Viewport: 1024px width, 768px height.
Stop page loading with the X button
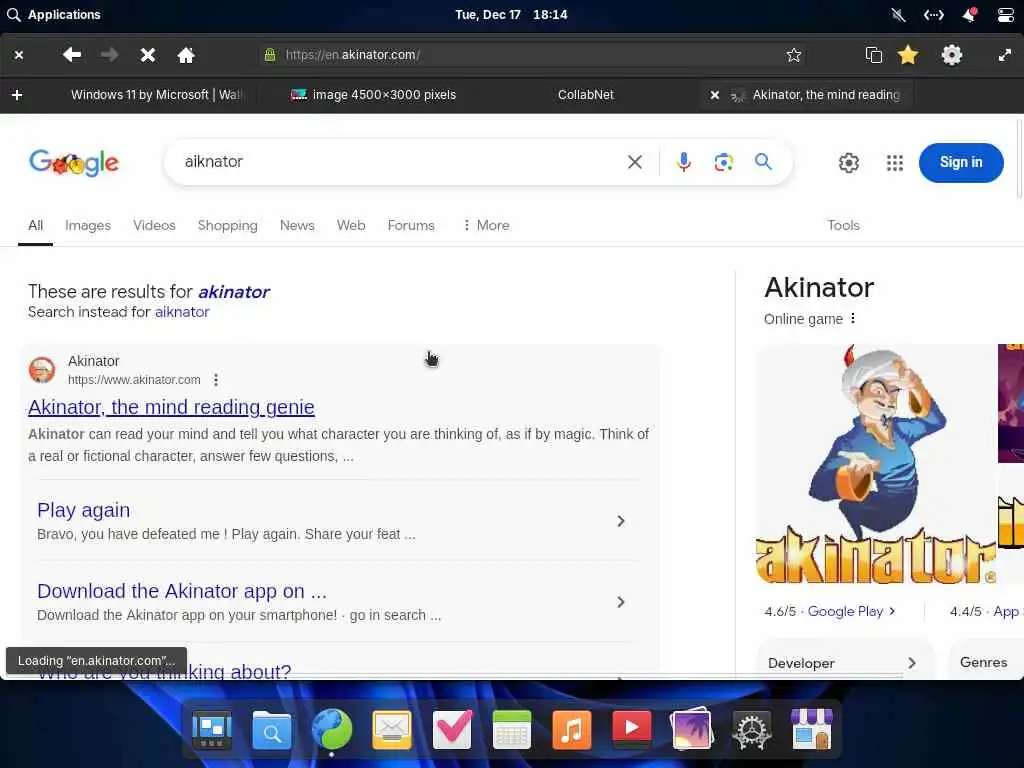tap(148, 55)
